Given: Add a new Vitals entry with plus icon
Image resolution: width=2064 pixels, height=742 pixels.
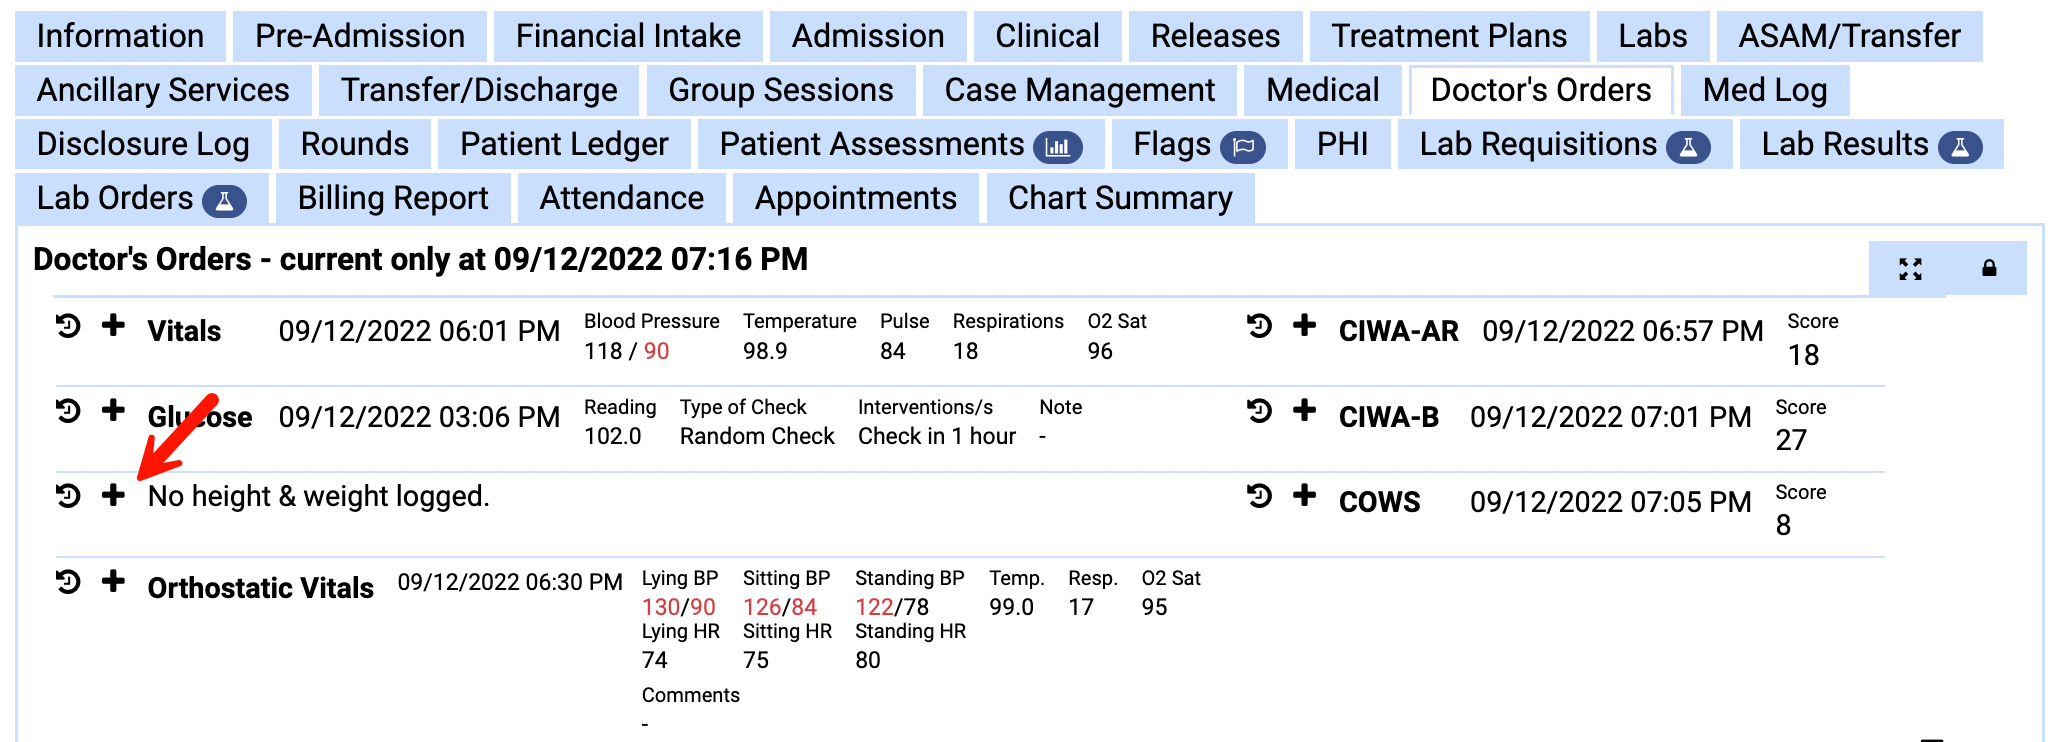Looking at the screenshot, I should pos(114,326).
